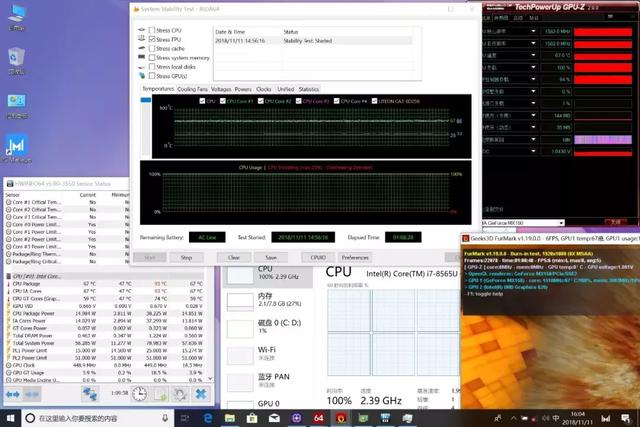Switch to the Cooling Fans tab
The width and height of the screenshot is (640, 427).
pyautogui.click(x=192, y=89)
